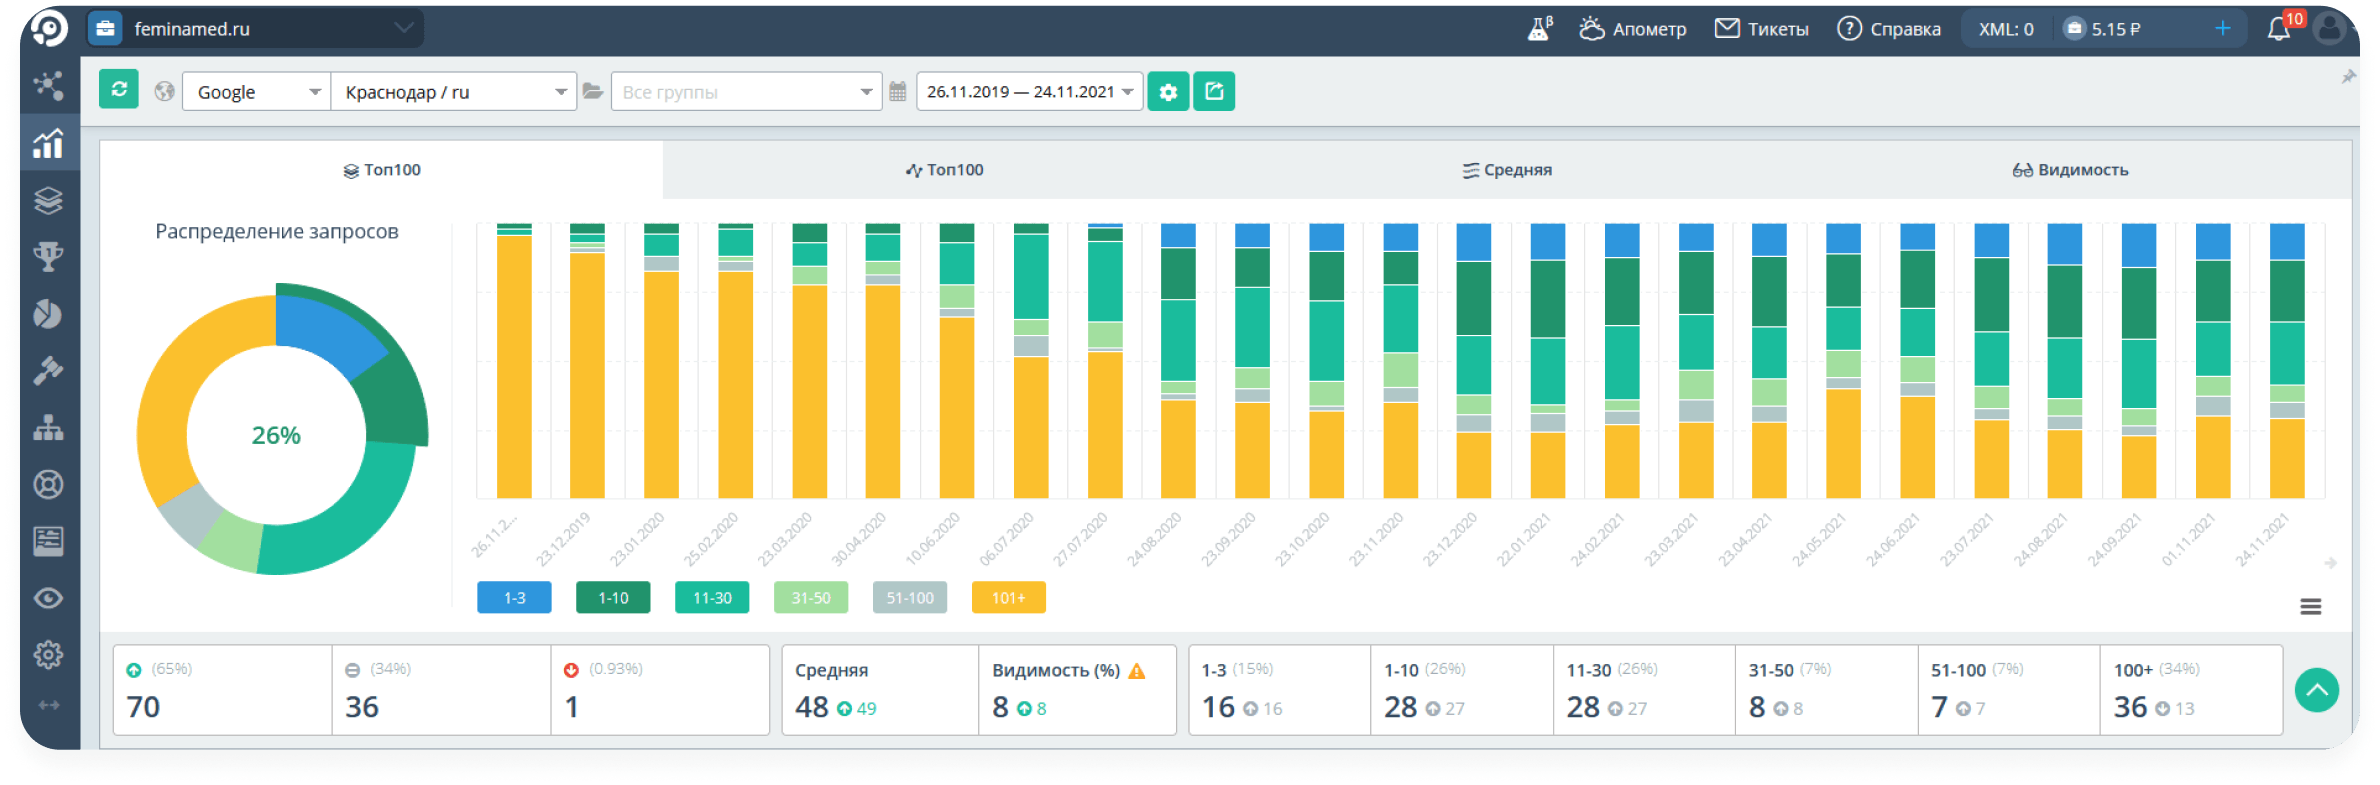Switch to the Средняя tab
Image resolution: width=2380 pixels, height=785 pixels.
(1507, 170)
